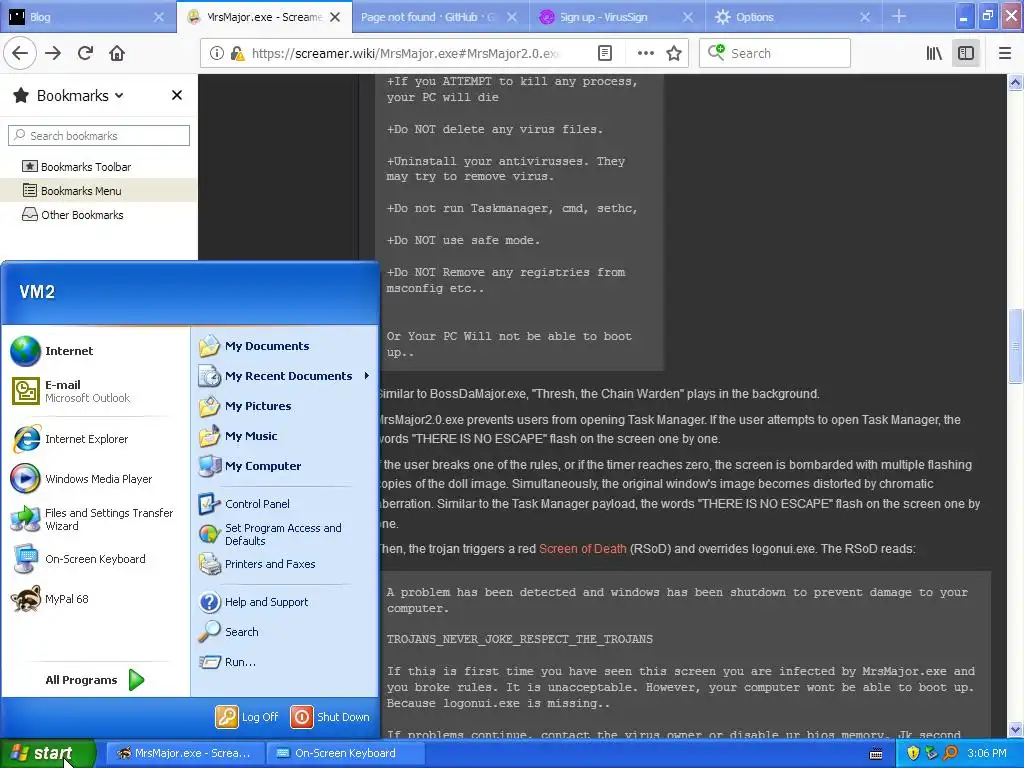1024x768 pixels.
Task: Open Set Program Access and Defaults
Action: tap(285, 534)
